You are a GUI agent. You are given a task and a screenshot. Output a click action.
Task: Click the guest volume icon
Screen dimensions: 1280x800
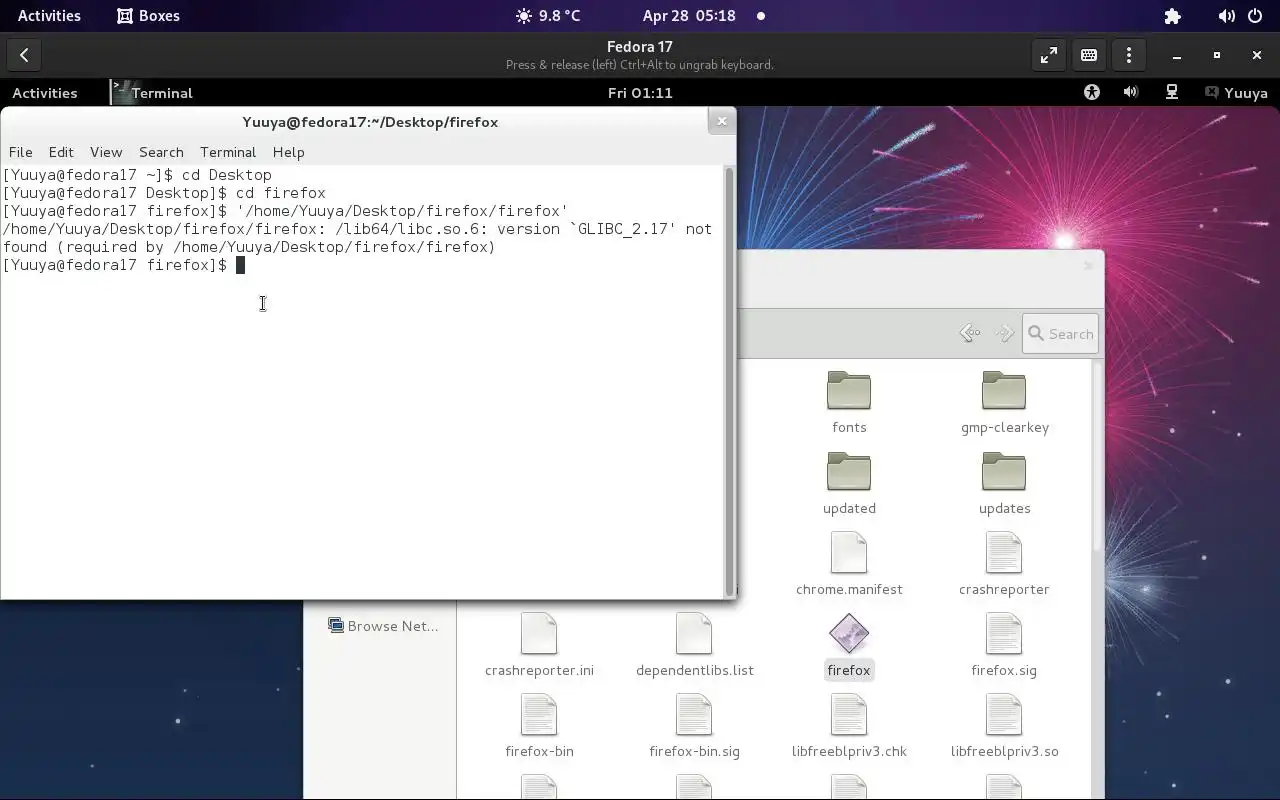(x=1131, y=92)
